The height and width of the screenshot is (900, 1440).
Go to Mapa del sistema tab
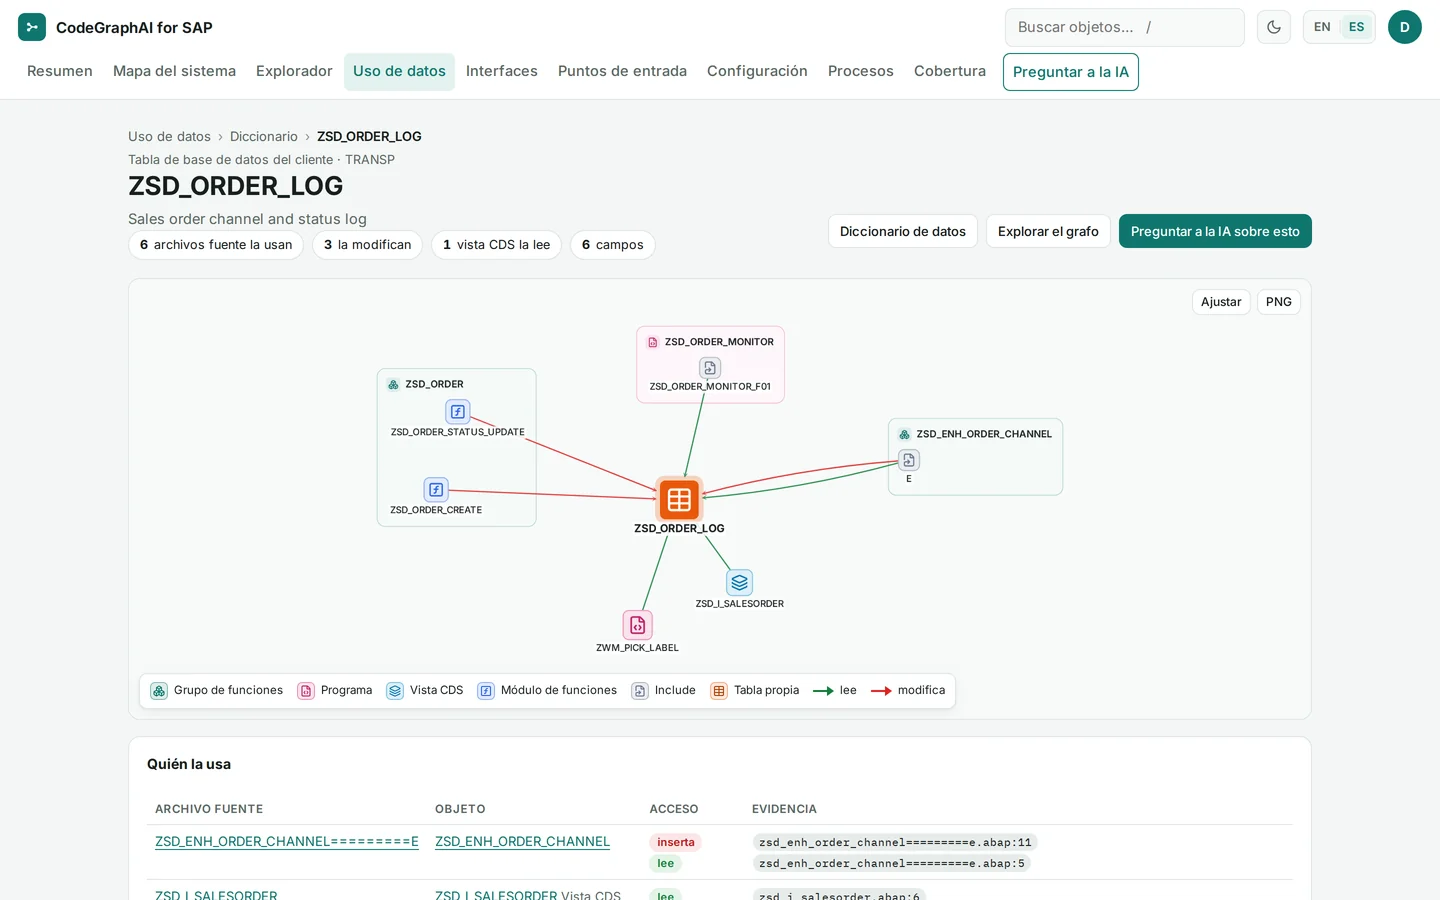click(x=174, y=72)
